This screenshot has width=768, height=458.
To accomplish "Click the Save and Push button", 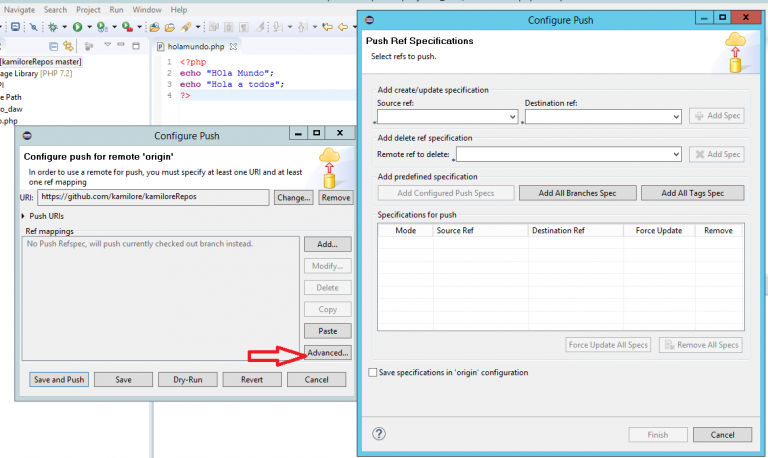I will (x=58, y=380).
